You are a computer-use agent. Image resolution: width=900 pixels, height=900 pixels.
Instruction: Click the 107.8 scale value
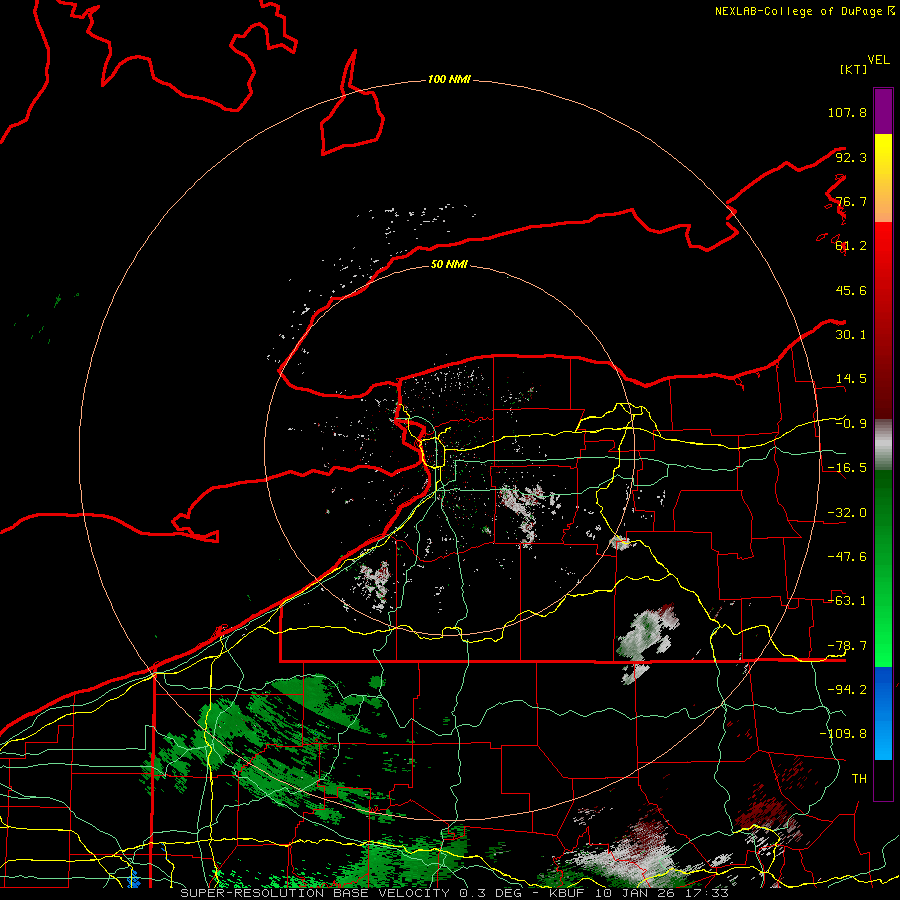click(847, 112)
